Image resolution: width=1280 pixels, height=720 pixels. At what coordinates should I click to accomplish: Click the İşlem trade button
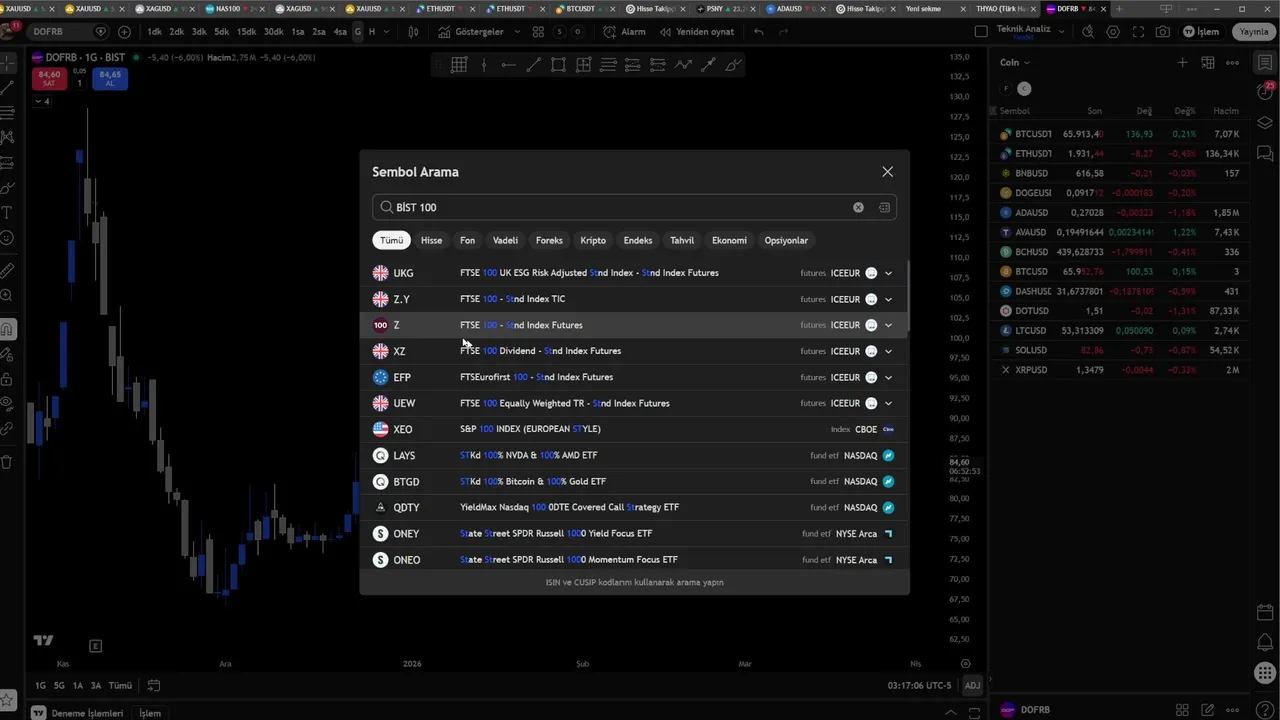pyautogui.click(x=1201, y=32)
